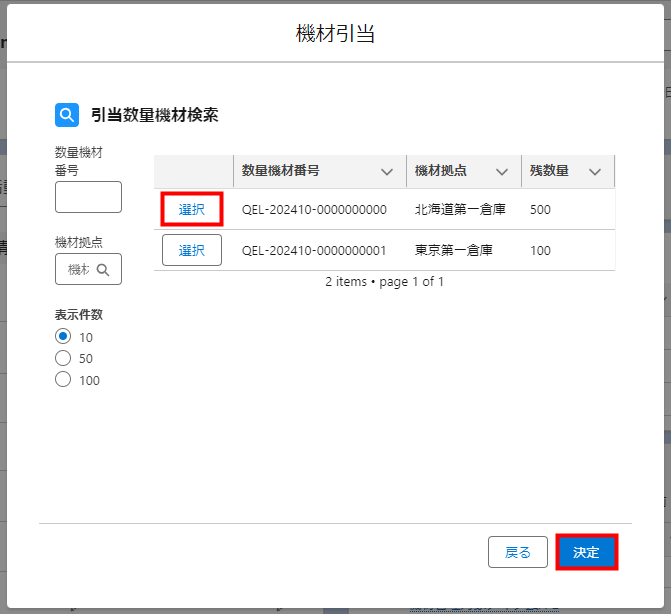This screenshot has width=671, height=614.
Task: Click into the 機材拠点 lookup field
Action: (x=78, y=269)
